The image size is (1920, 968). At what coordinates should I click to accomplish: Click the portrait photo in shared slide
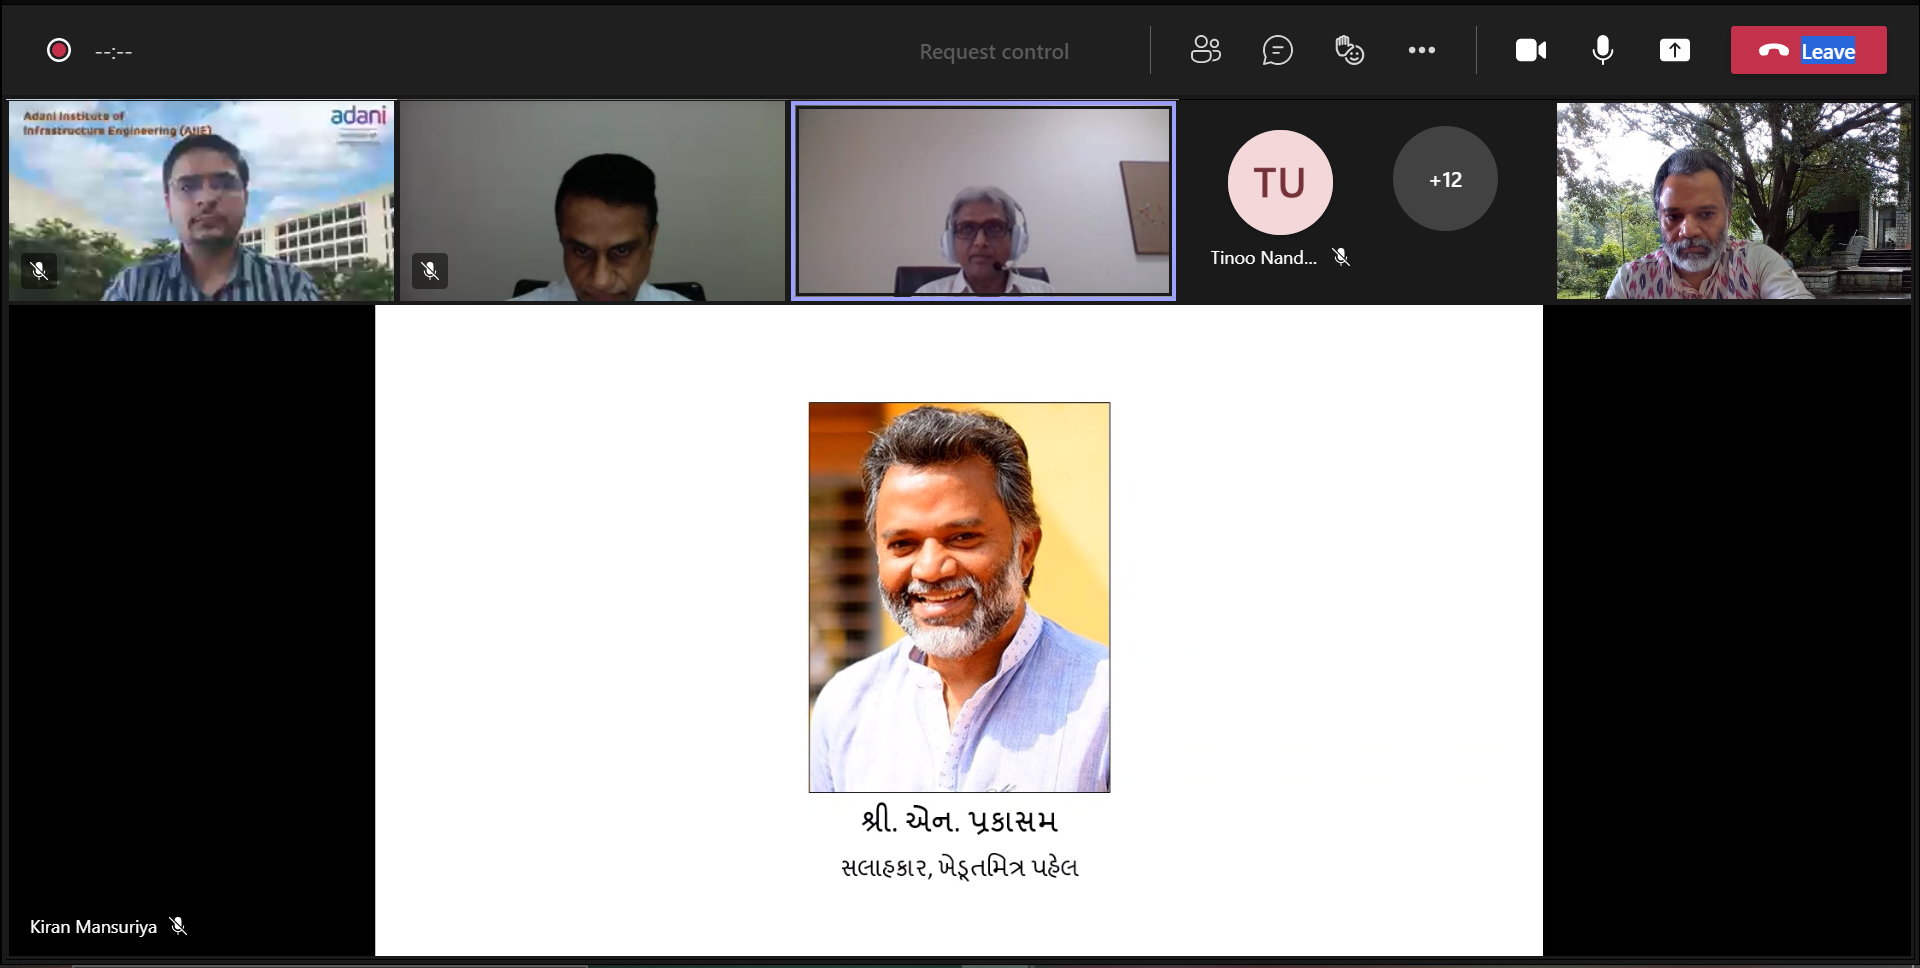(x=959, y=597)
